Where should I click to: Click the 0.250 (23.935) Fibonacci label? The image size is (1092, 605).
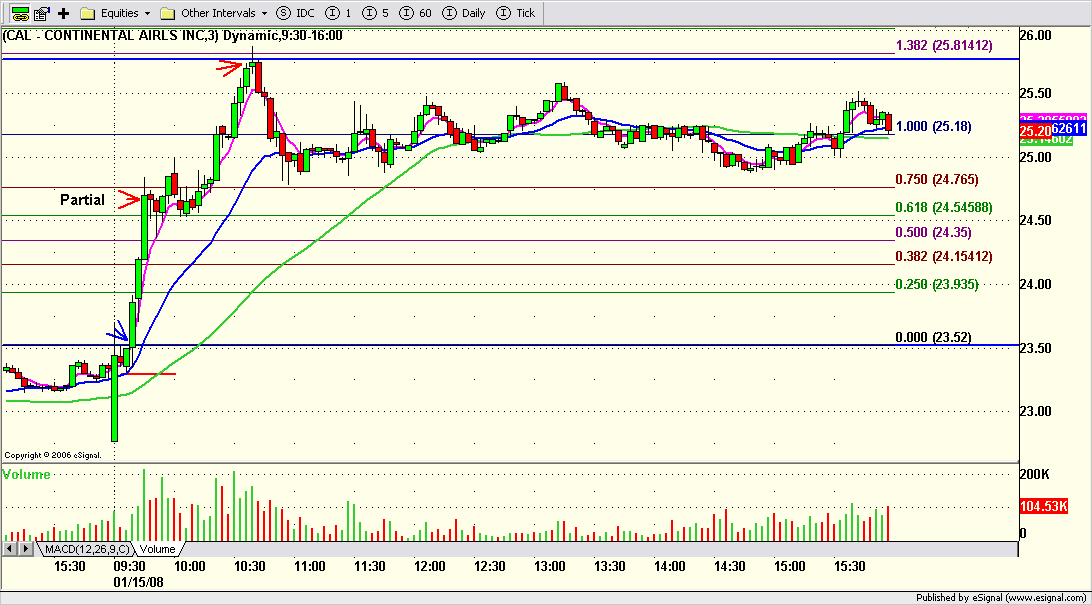[x=937, y=284]
